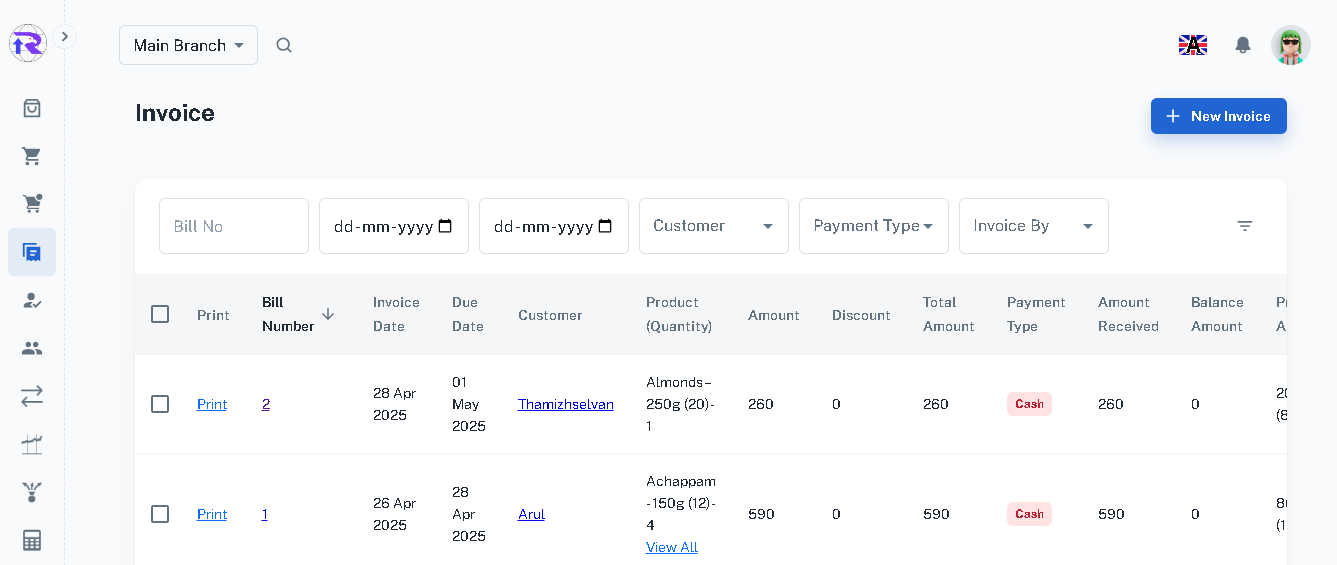Select checkbox for bill number 2 row
This screenshot has height=565, width=1337.
[x=160, y=404]
